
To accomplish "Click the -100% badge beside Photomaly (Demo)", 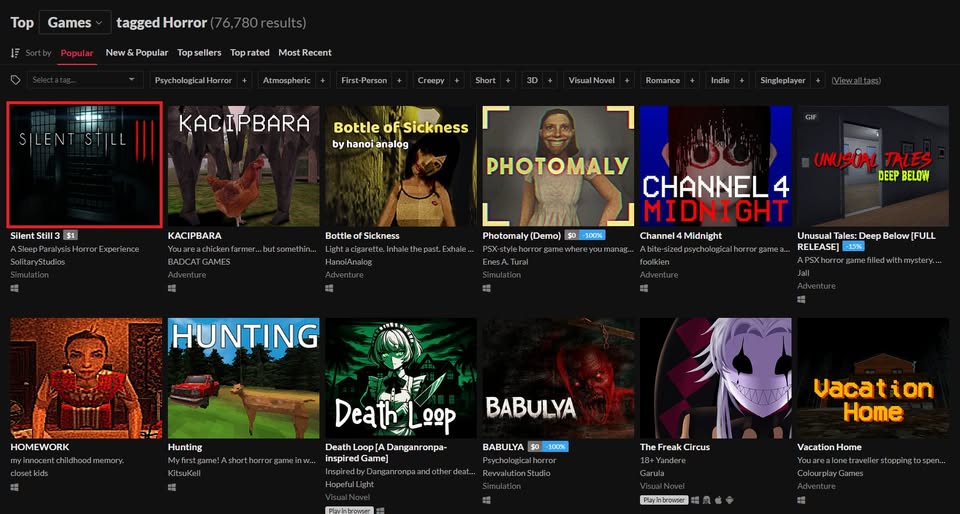I will tap(592, 236).
